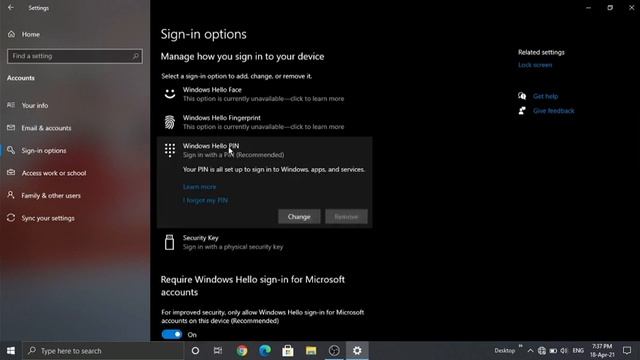This screenshot has width=640, height=360.
Task: Click the Remove PIN button
Action: 346,217
